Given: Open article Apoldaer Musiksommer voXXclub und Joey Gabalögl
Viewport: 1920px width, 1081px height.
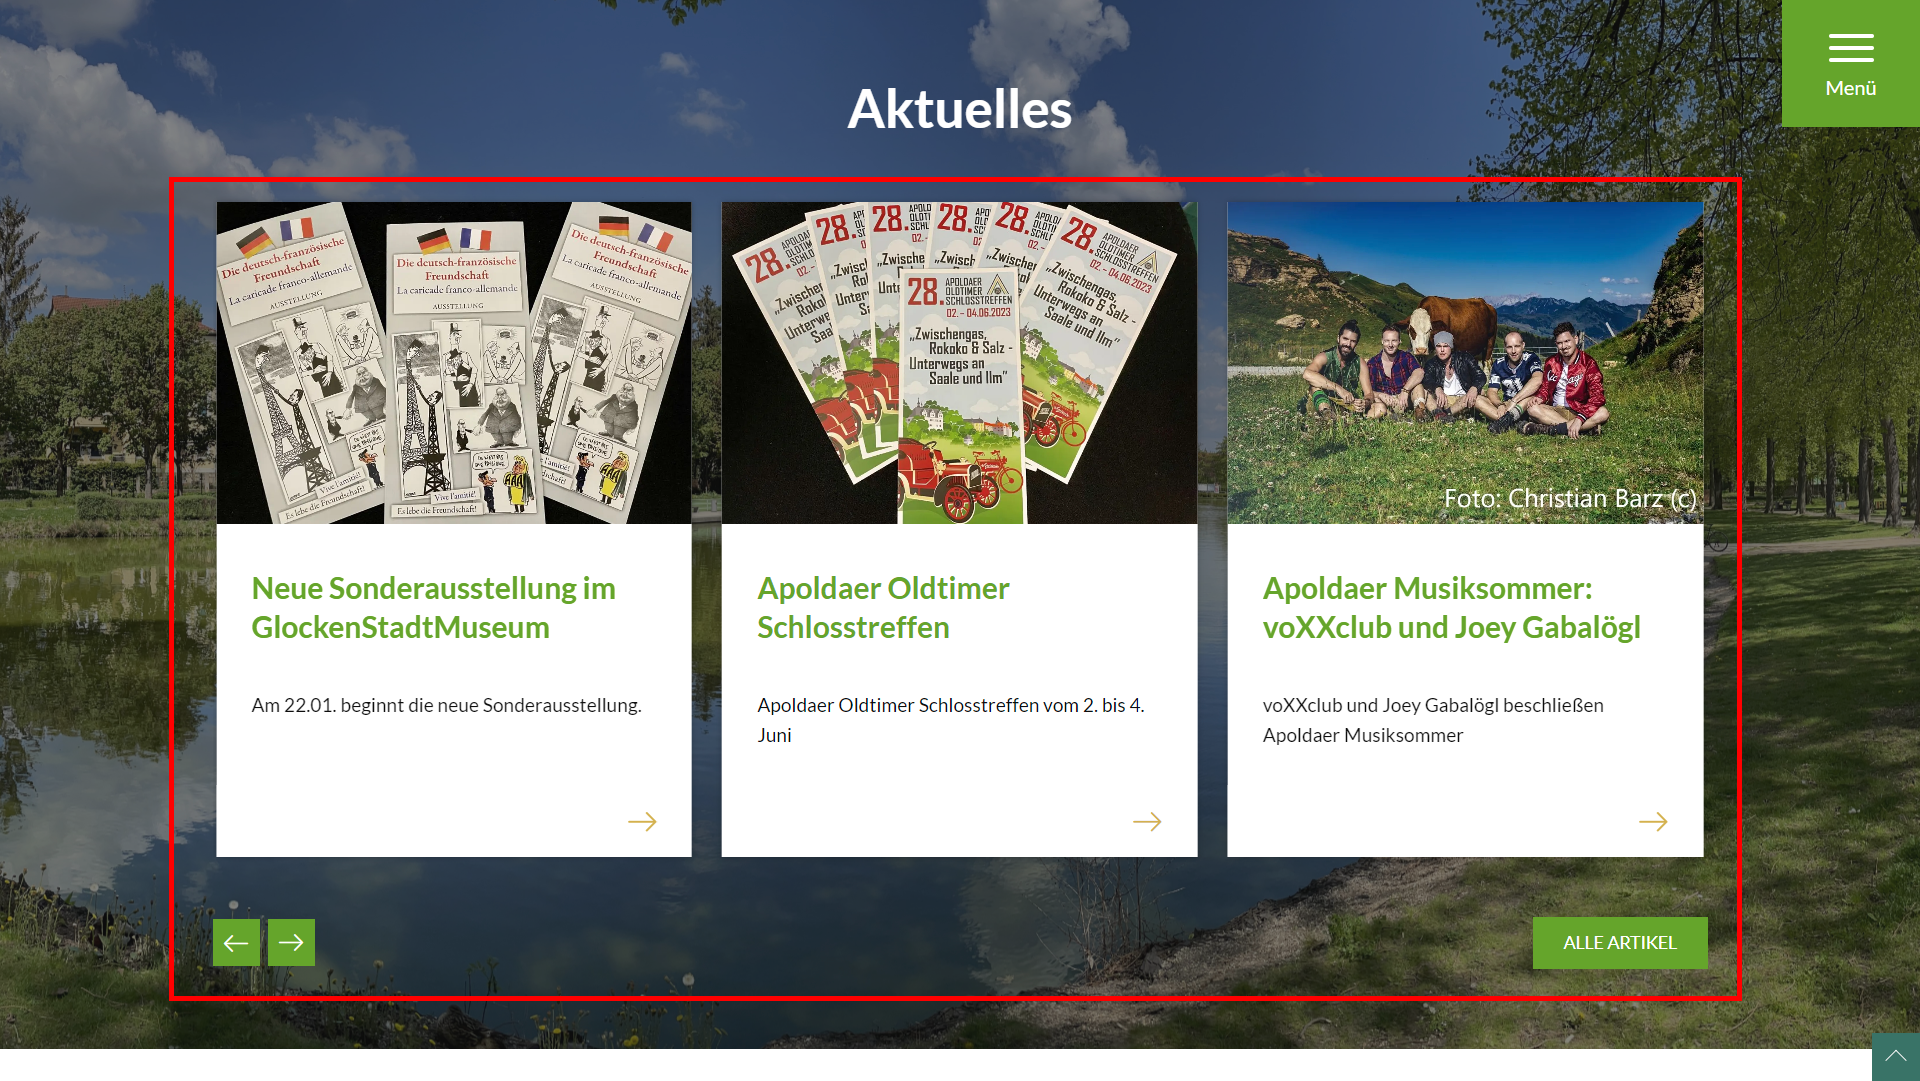Looking at the screenshot, I should pos(1452,607).
